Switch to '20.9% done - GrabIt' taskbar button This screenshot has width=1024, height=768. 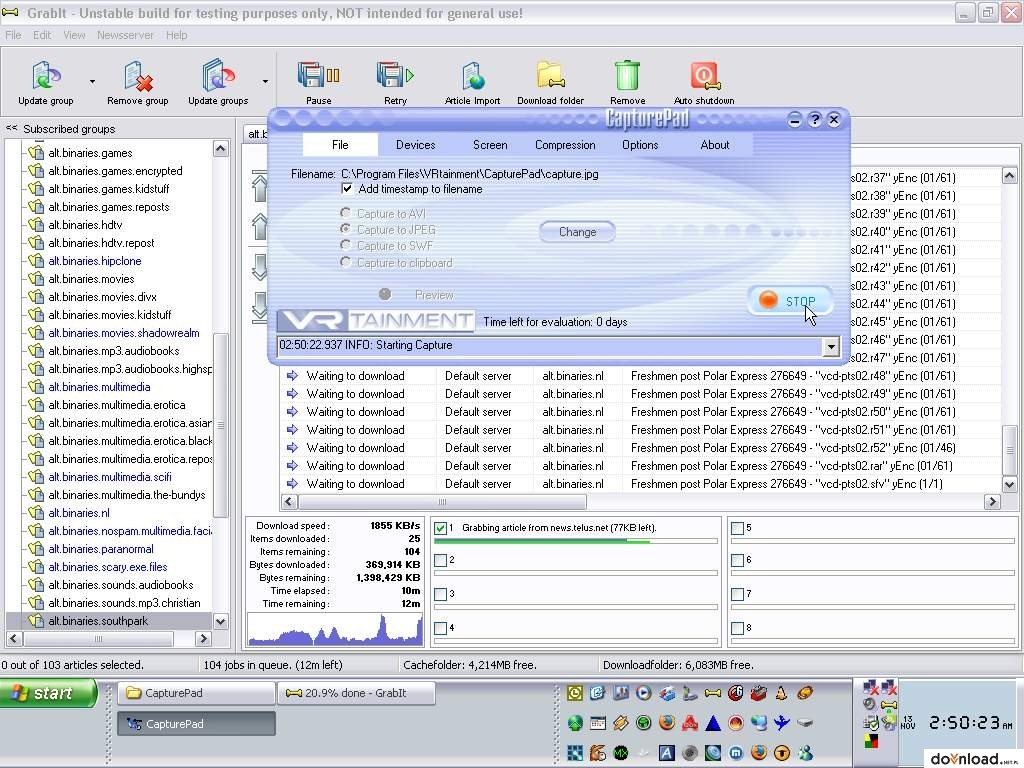(356, 693)
